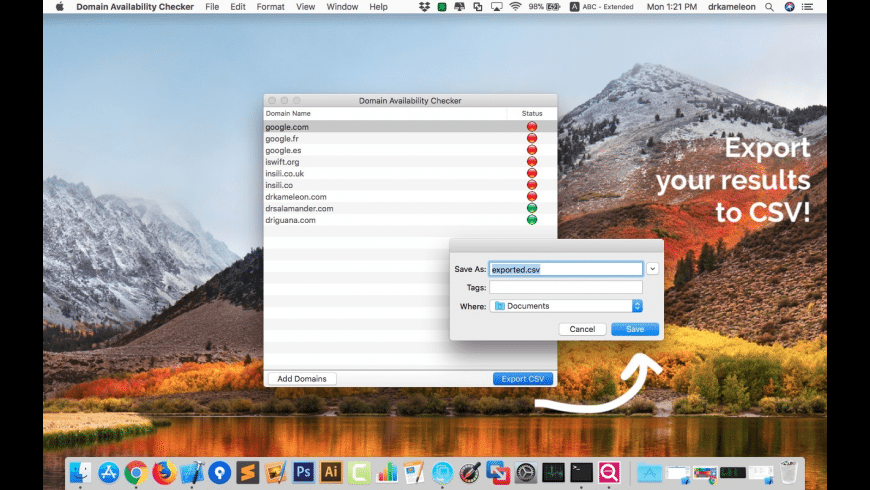Open System Preferences from the dock
The height and width of the screenshot is (490, 870).
click(525, 473)
